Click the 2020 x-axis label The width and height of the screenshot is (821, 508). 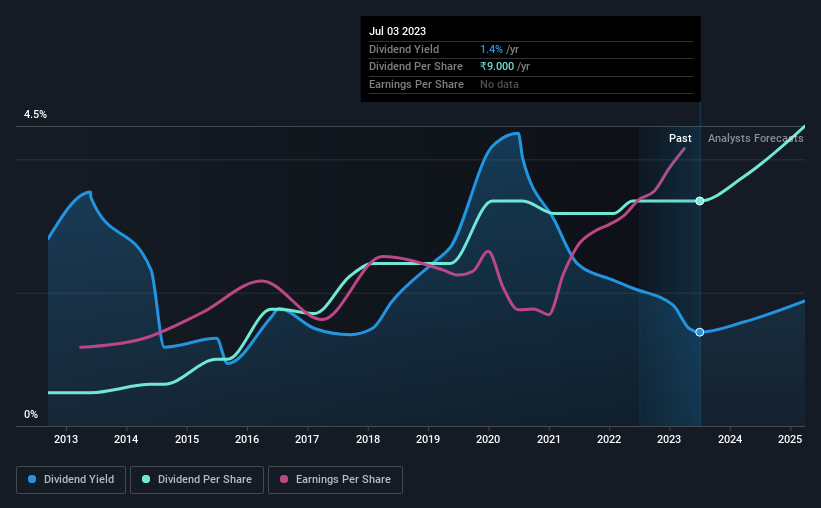pos(488,439)
